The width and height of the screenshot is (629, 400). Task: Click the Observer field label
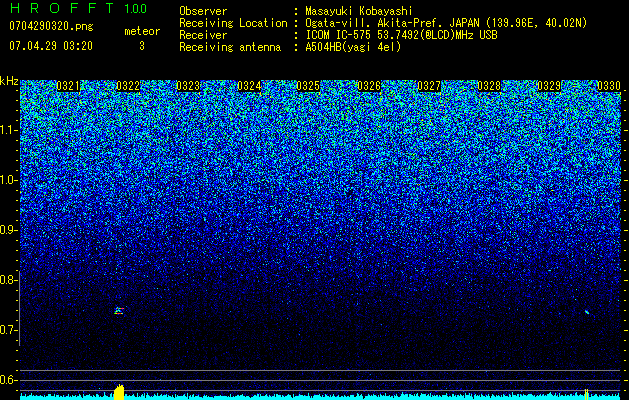(203, 12)
